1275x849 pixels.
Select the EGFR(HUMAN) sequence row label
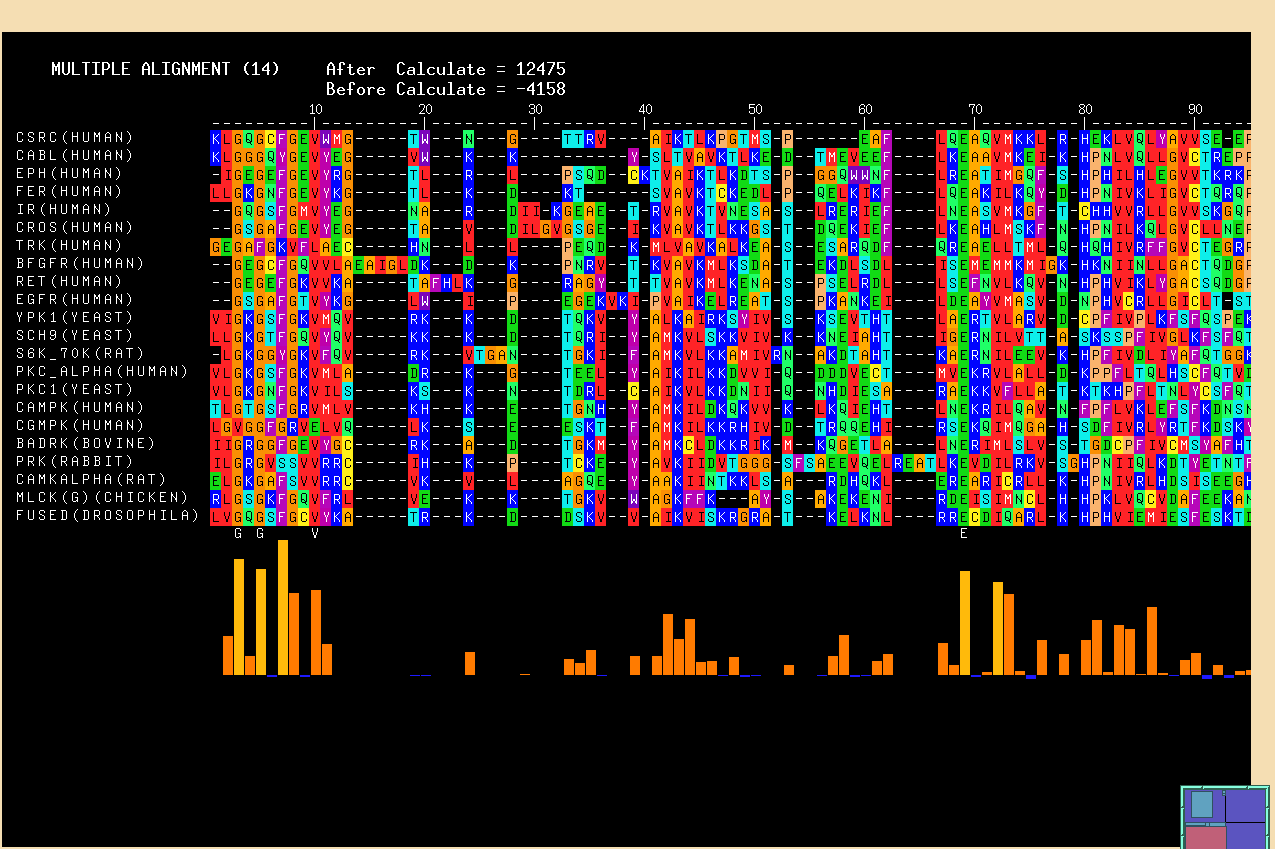[x=75, y=300]
